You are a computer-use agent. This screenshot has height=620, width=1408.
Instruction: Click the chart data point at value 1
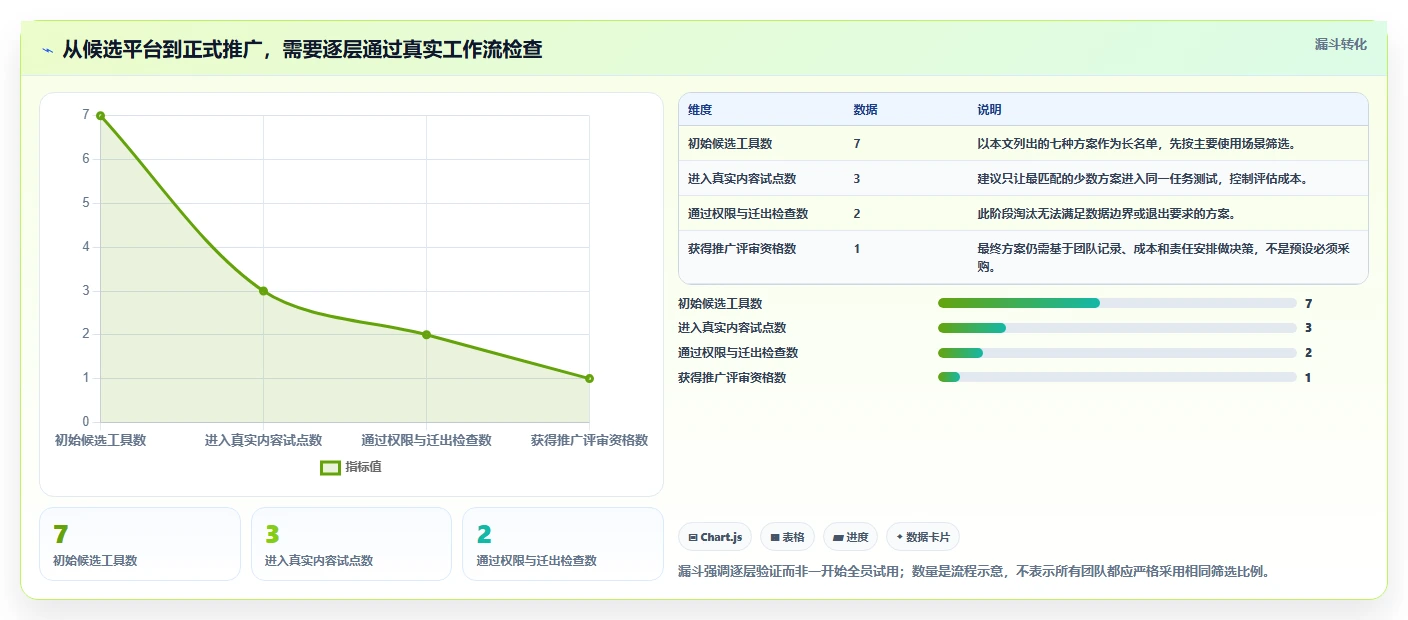pos(589,378)
